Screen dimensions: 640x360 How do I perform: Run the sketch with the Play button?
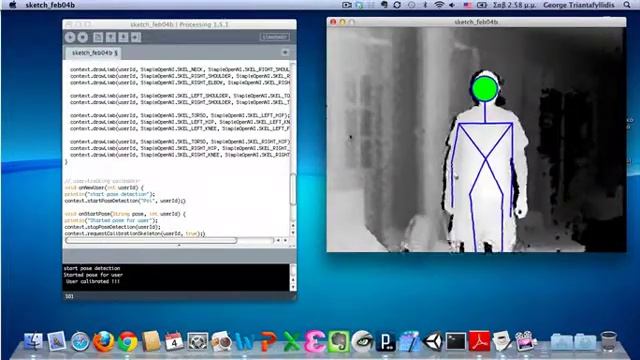point(70,37)
